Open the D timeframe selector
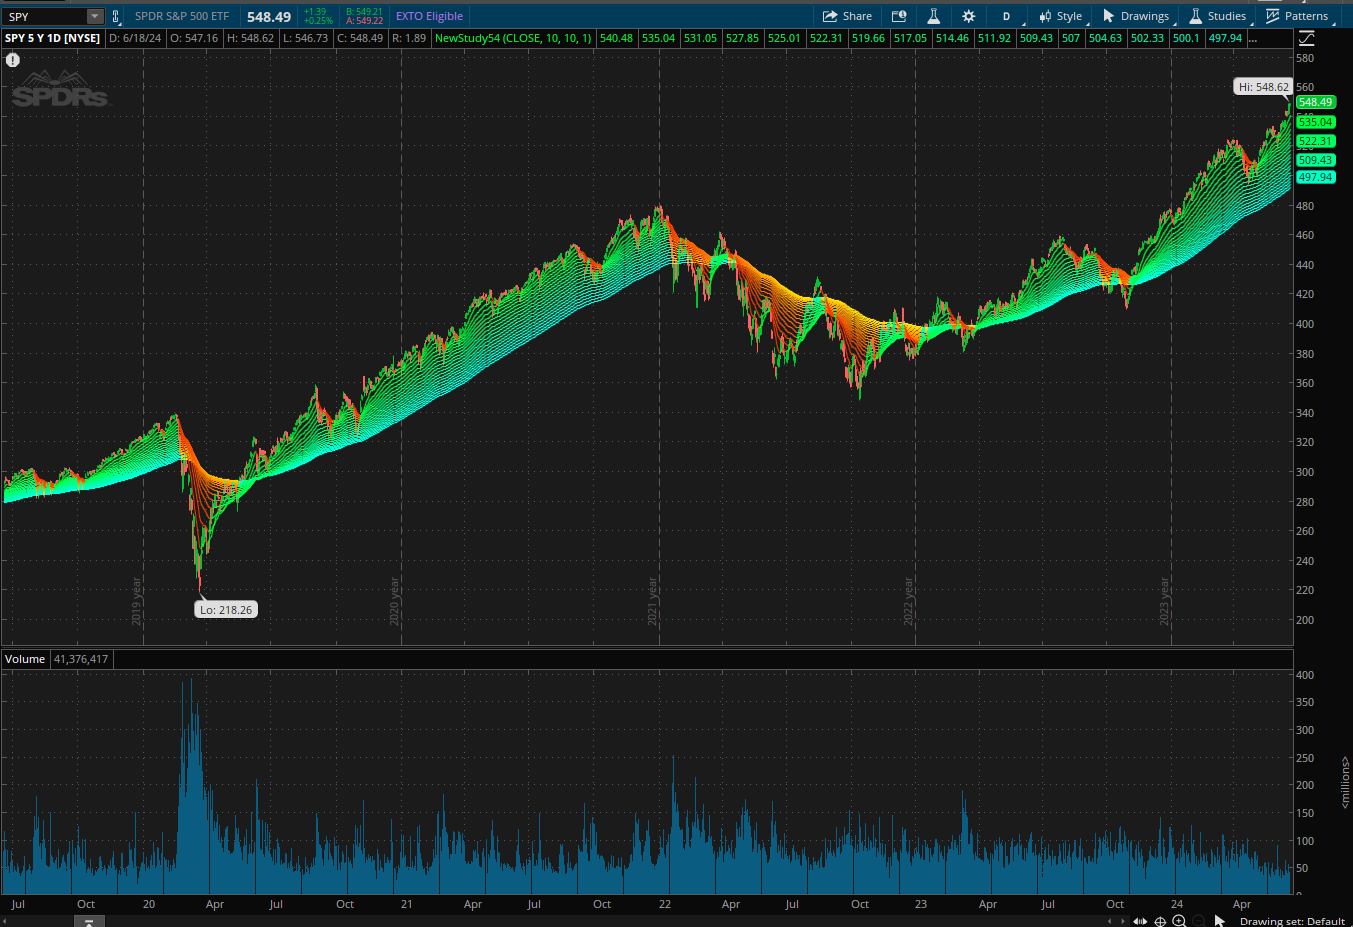1353x927 pixels. 1006,16
